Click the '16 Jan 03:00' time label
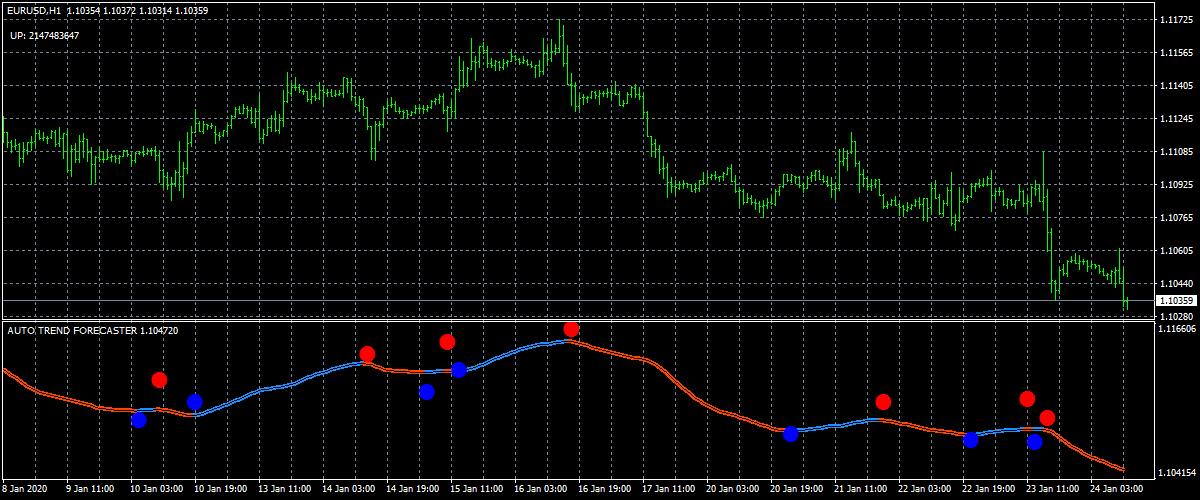The width and height of the screenshot is (1200, 500). tap(539, 490)
